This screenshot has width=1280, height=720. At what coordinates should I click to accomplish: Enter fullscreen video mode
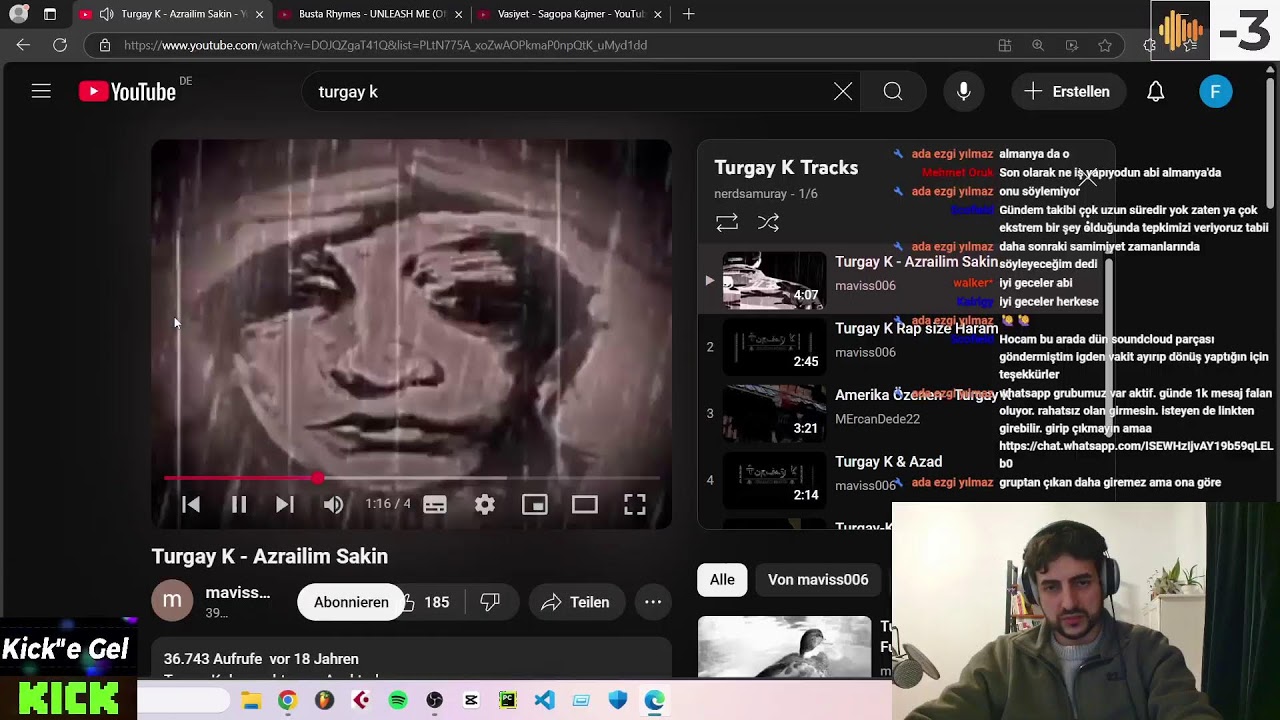635,504
